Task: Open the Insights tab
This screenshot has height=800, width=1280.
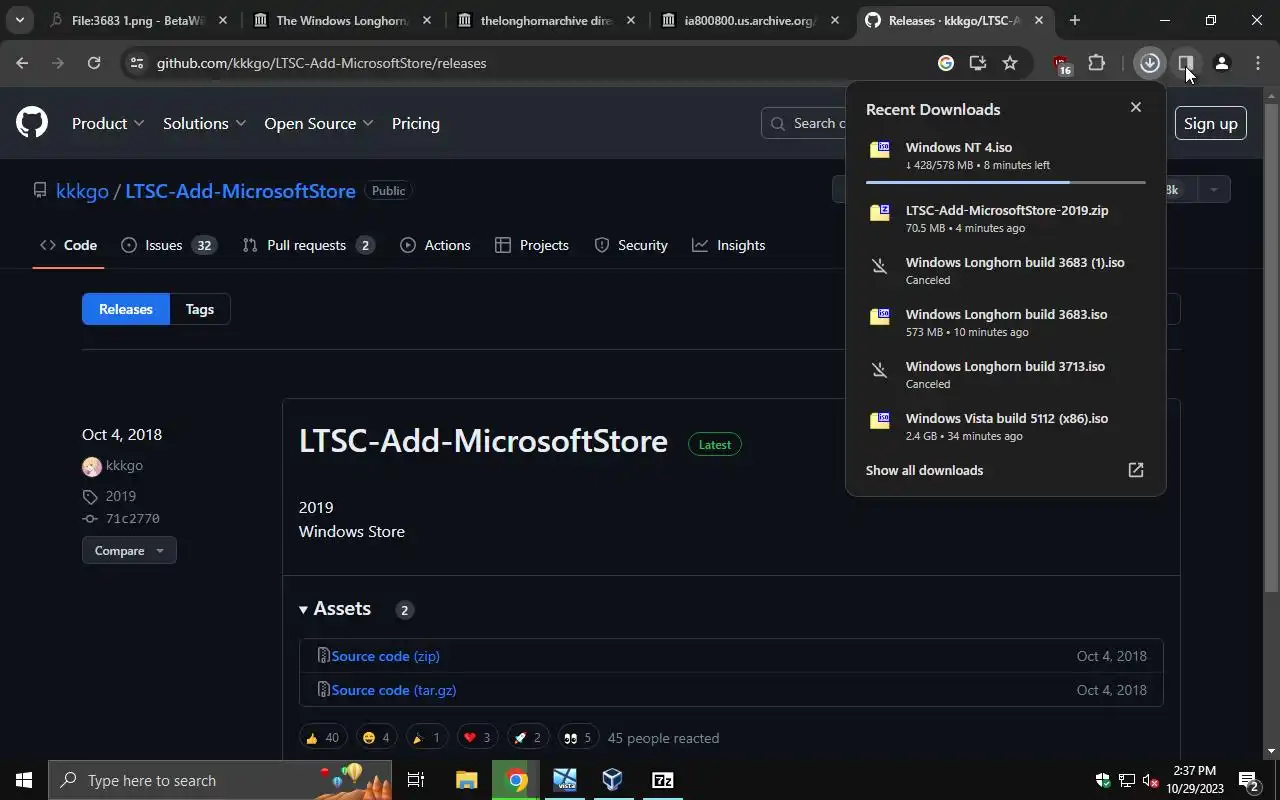Action: [x=729, y=245]
